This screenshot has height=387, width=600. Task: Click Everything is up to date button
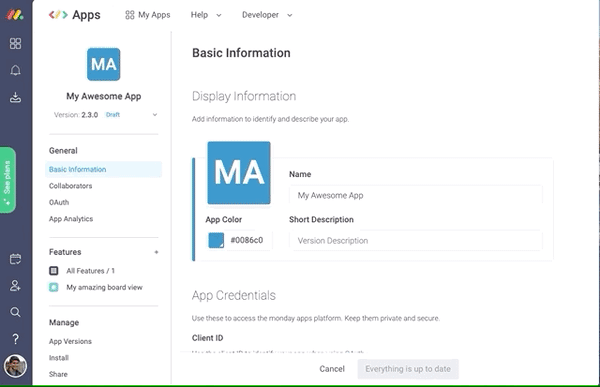coord(408,369)
